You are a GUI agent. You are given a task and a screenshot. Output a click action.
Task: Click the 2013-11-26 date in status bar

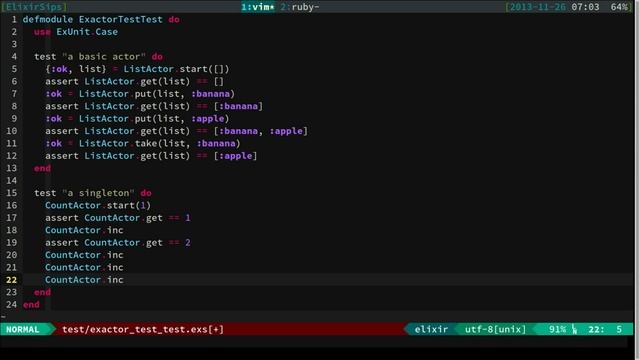(538, 7)
